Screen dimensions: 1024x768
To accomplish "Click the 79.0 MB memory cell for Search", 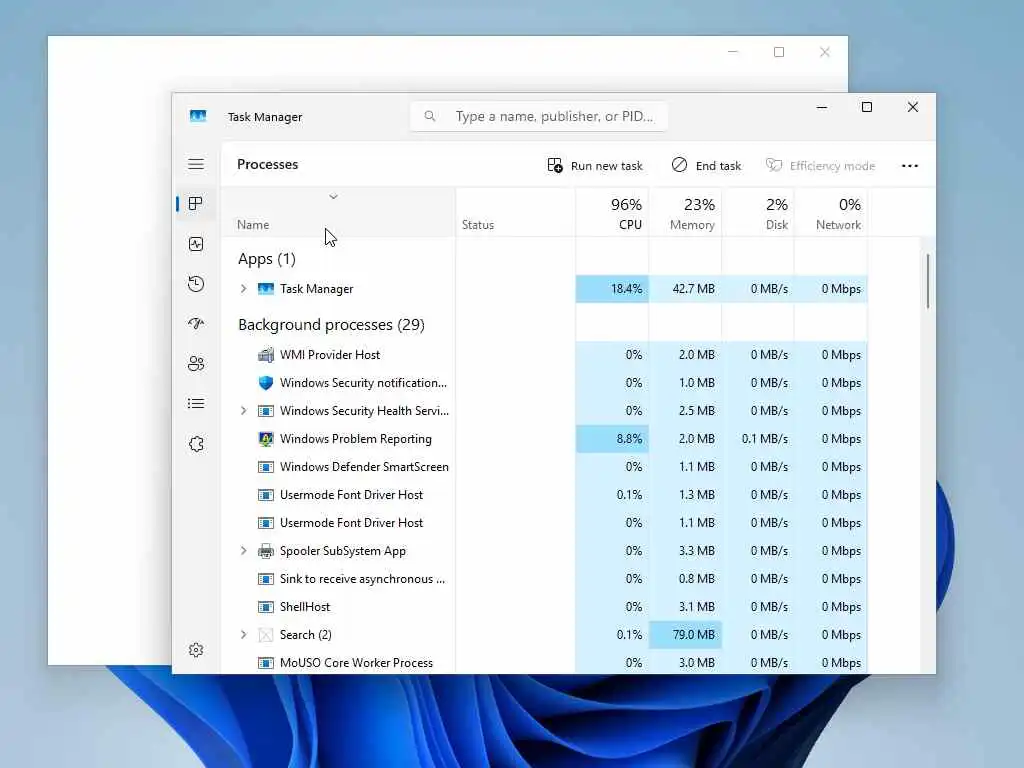I will tap(685, 635).
